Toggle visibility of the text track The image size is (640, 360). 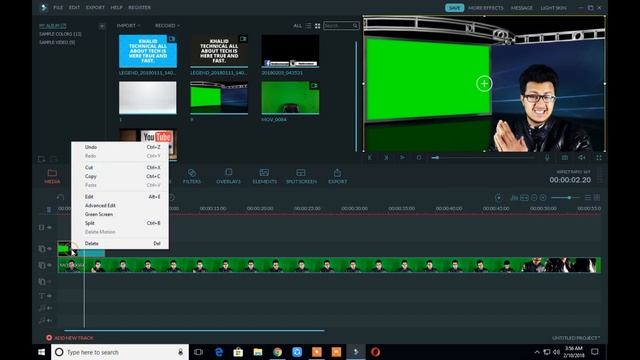49,296
